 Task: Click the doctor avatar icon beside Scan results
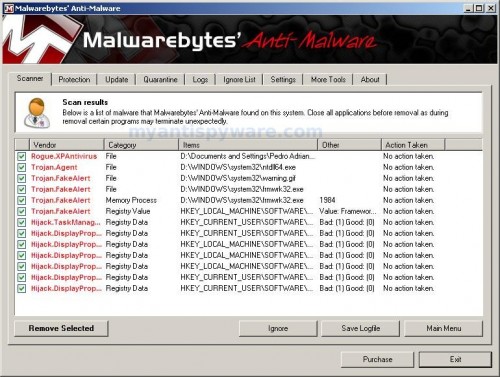click(x=37, y=113)
